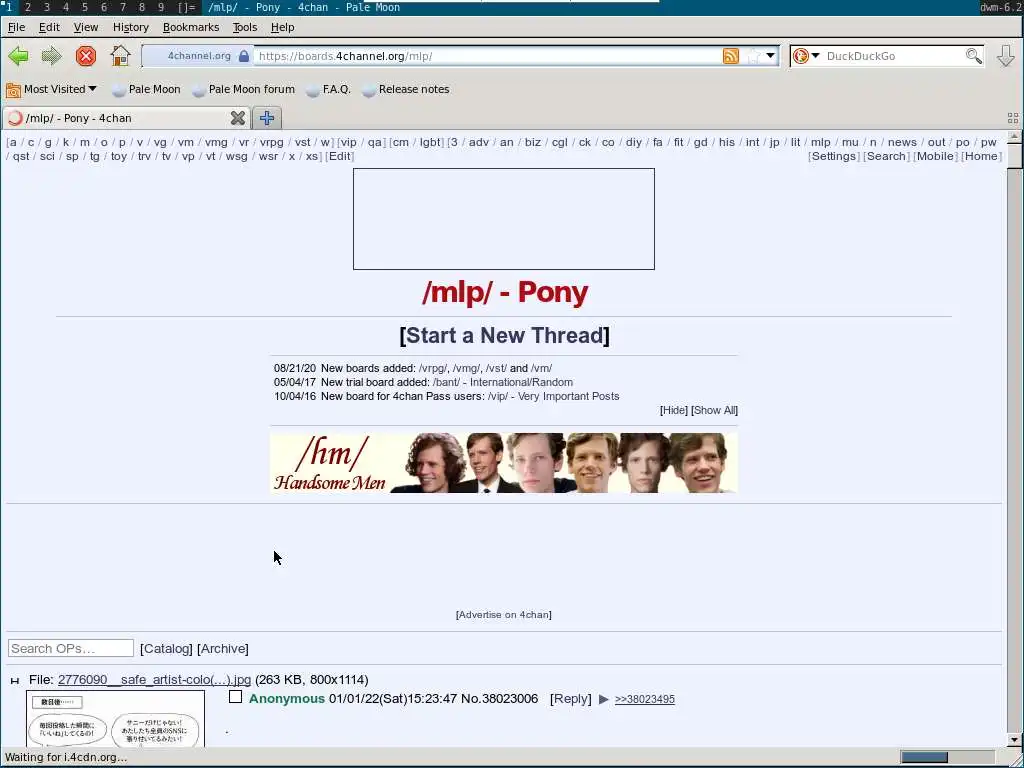The image size is (1024, 768).
Task: Bookmark this page with the star icon
Action: 754,56
